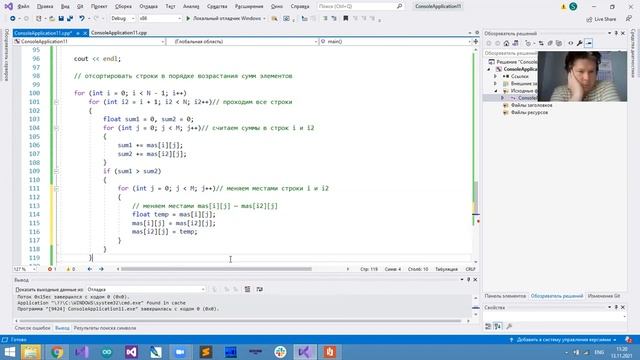Image resolution: width=640 pixels, height=360 pixels.
Task: Click the Save All icon in toolbar
Action: [x=70, y=18]
